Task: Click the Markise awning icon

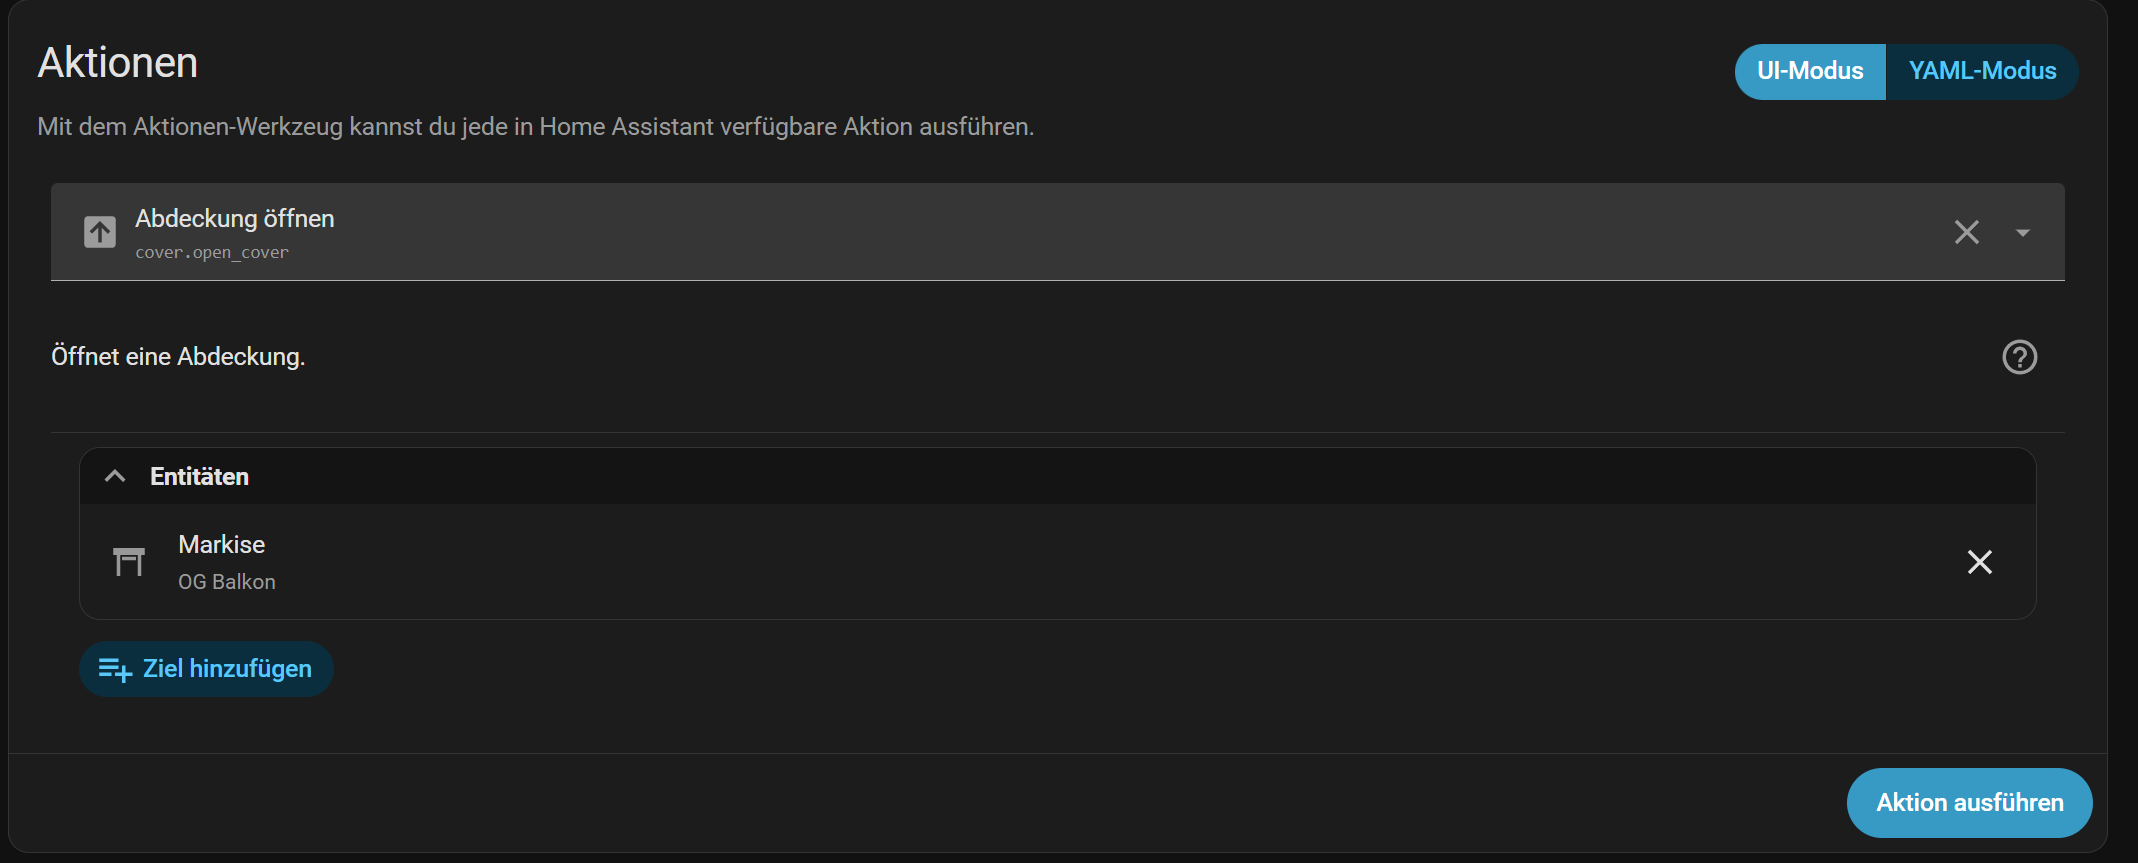Action: 129,561
